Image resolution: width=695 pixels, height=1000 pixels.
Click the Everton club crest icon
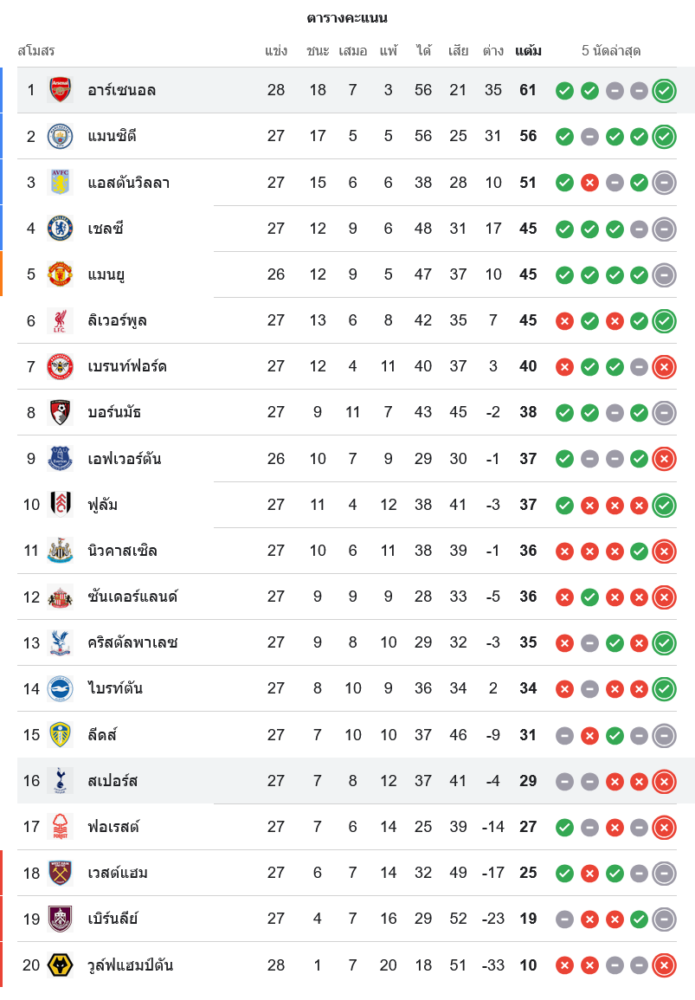[x=60, y=459]
